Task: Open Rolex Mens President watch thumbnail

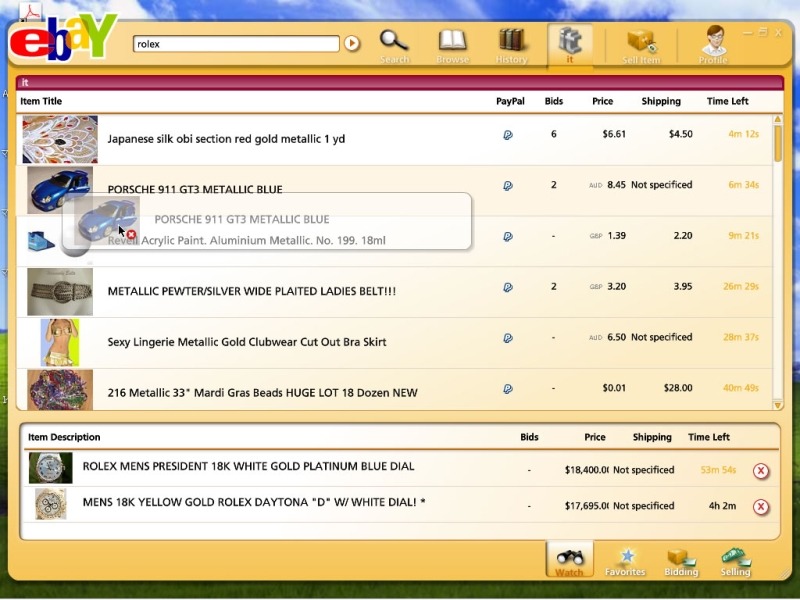Action: click(51, 468)
